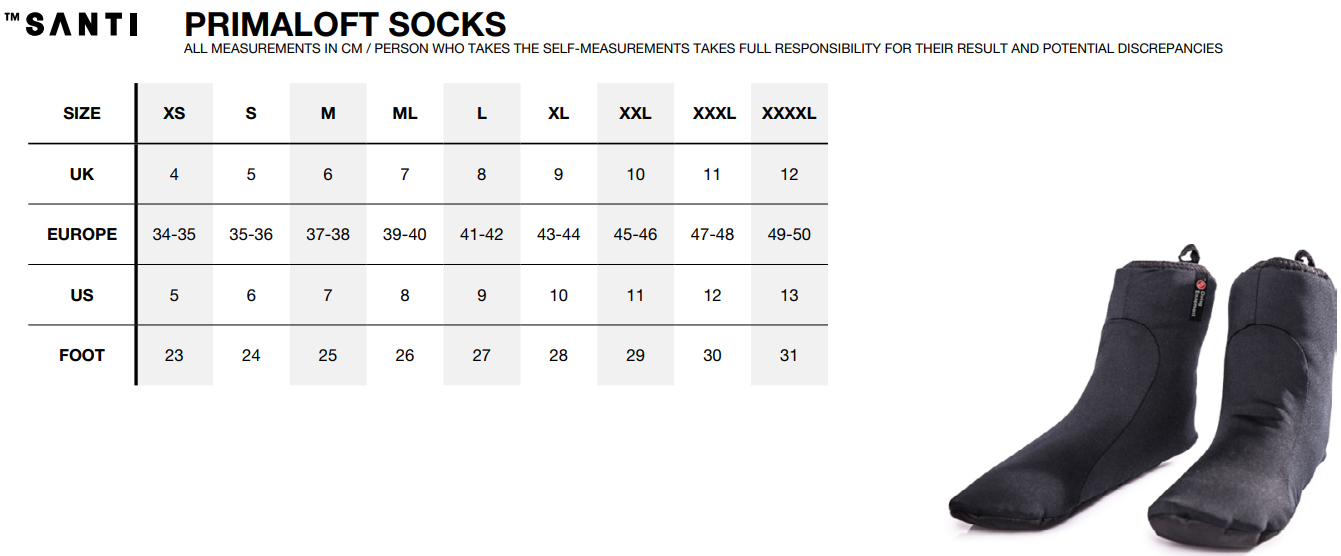The height and width of the screenshot is (556, 1341).
Task: Click the EUROPE row label
Action: point(82,234)
